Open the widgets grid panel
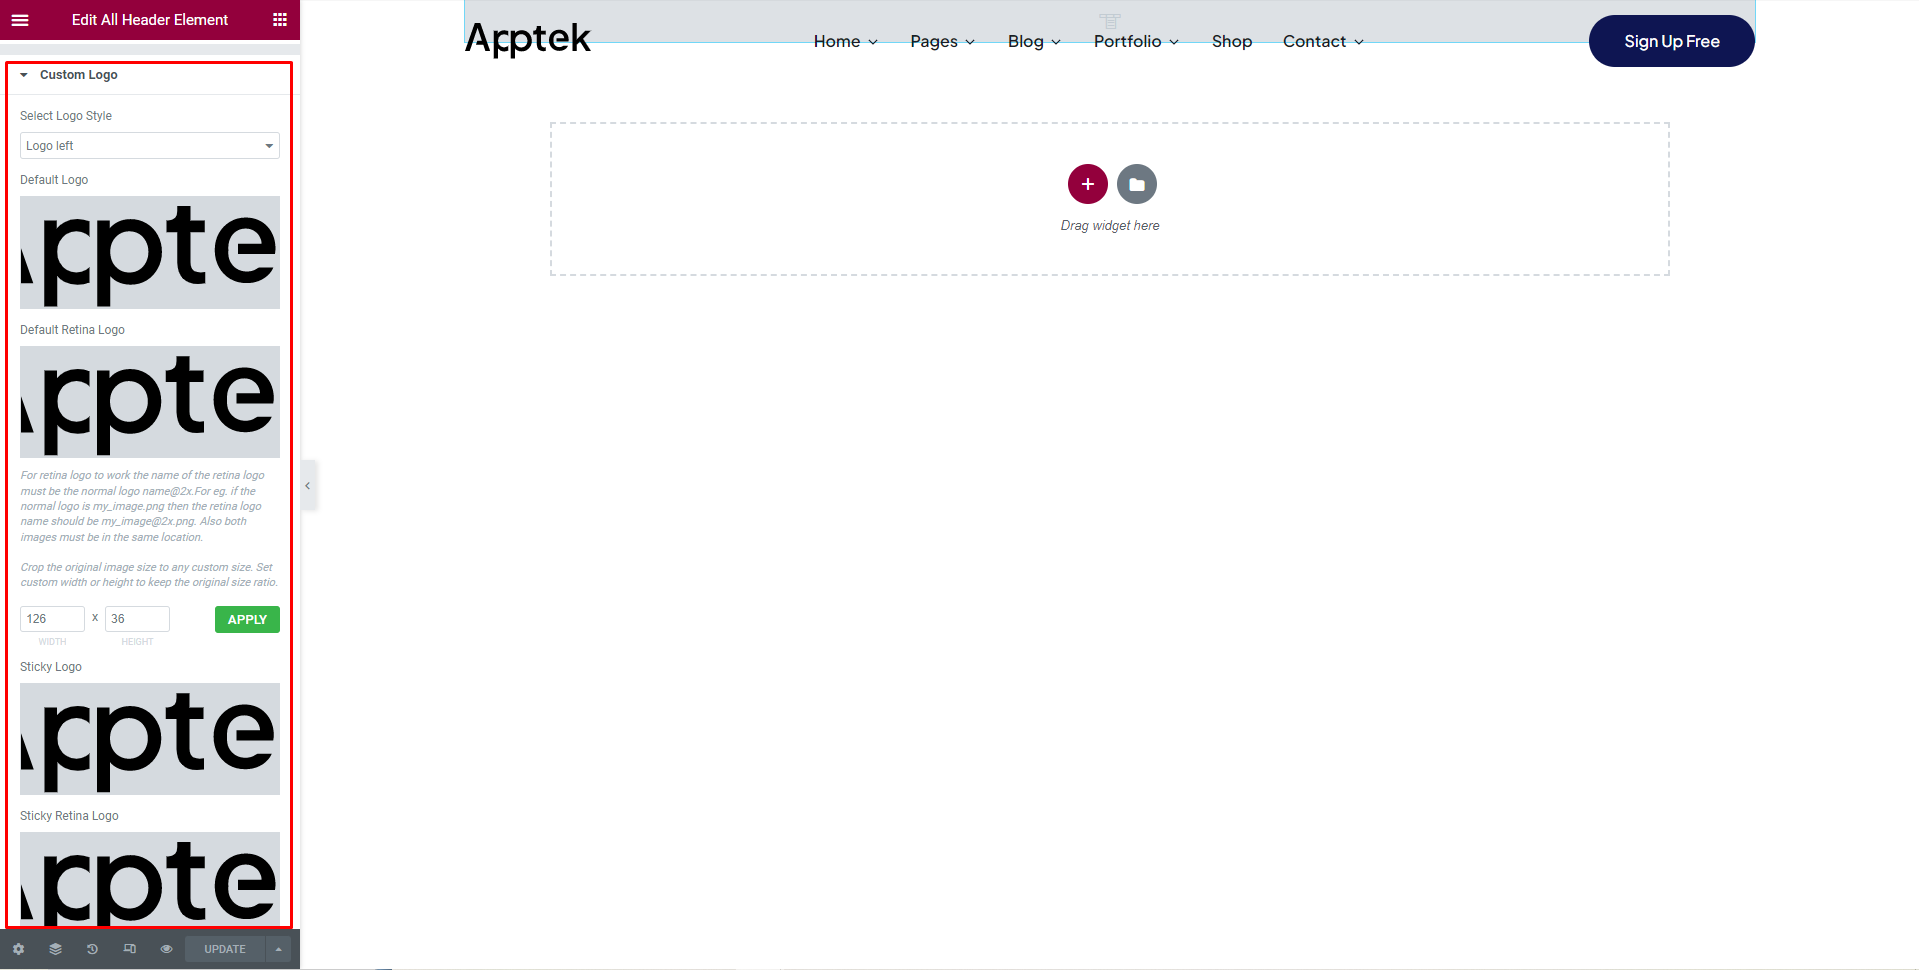This screenshot has width=1919, height=970. 280,20
